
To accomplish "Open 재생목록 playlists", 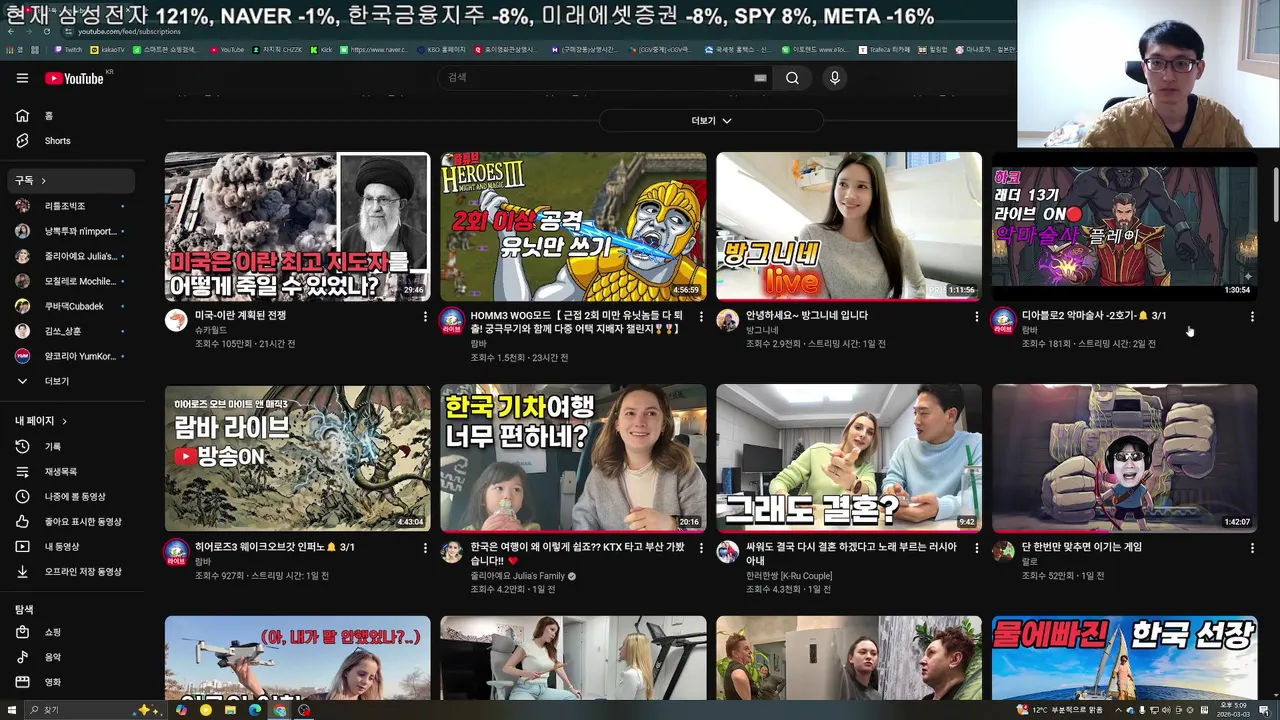I will pyautogui.click(x=70, y=472).
